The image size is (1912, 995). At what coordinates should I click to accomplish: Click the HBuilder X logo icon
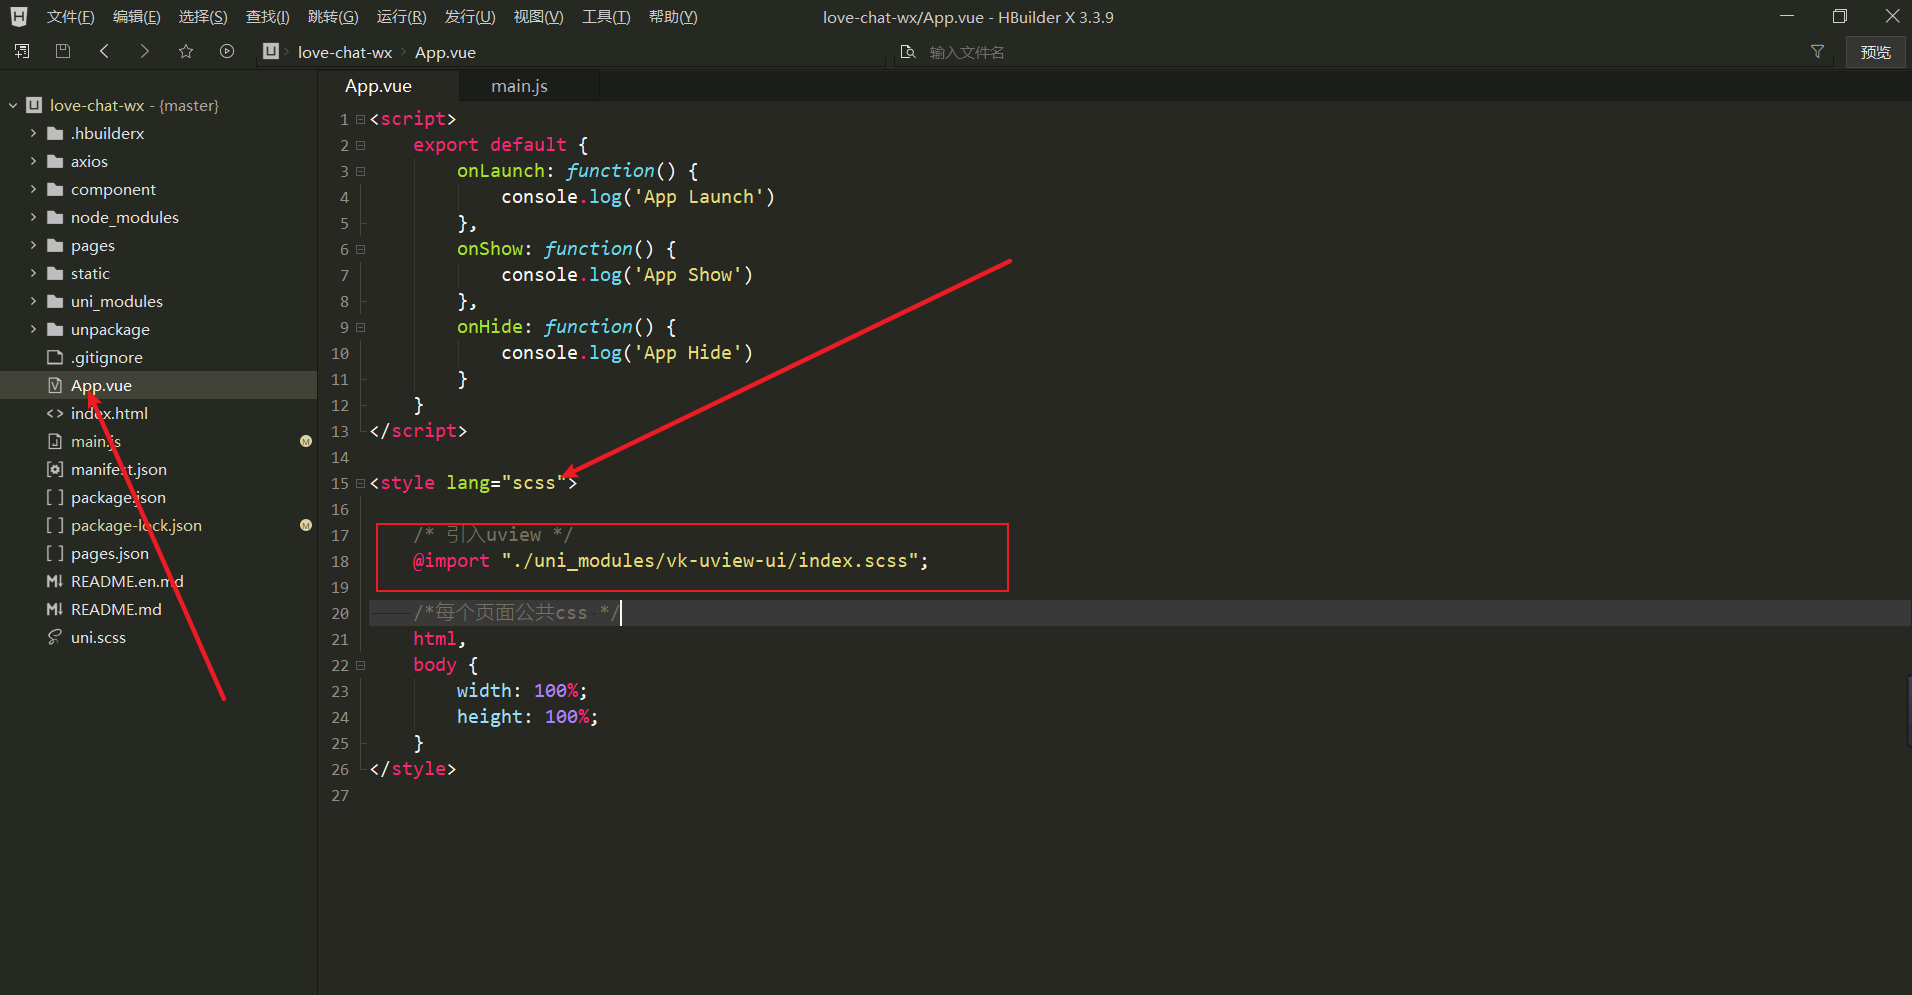[19, 17]
